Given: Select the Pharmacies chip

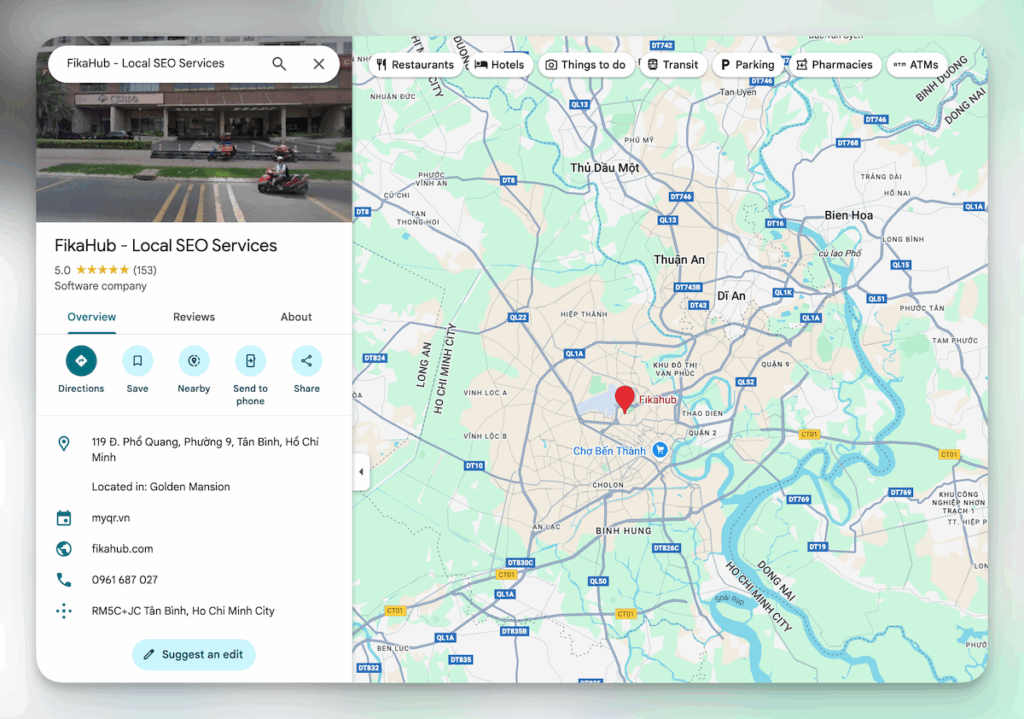Looking at the screenshot, I should tap(835, 65).
